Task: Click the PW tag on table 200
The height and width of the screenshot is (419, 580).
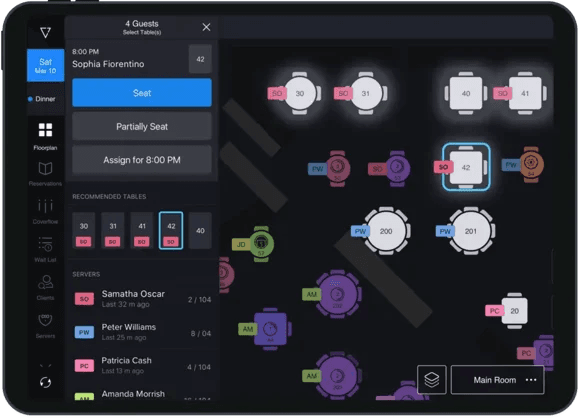Action: pos(360,232)
